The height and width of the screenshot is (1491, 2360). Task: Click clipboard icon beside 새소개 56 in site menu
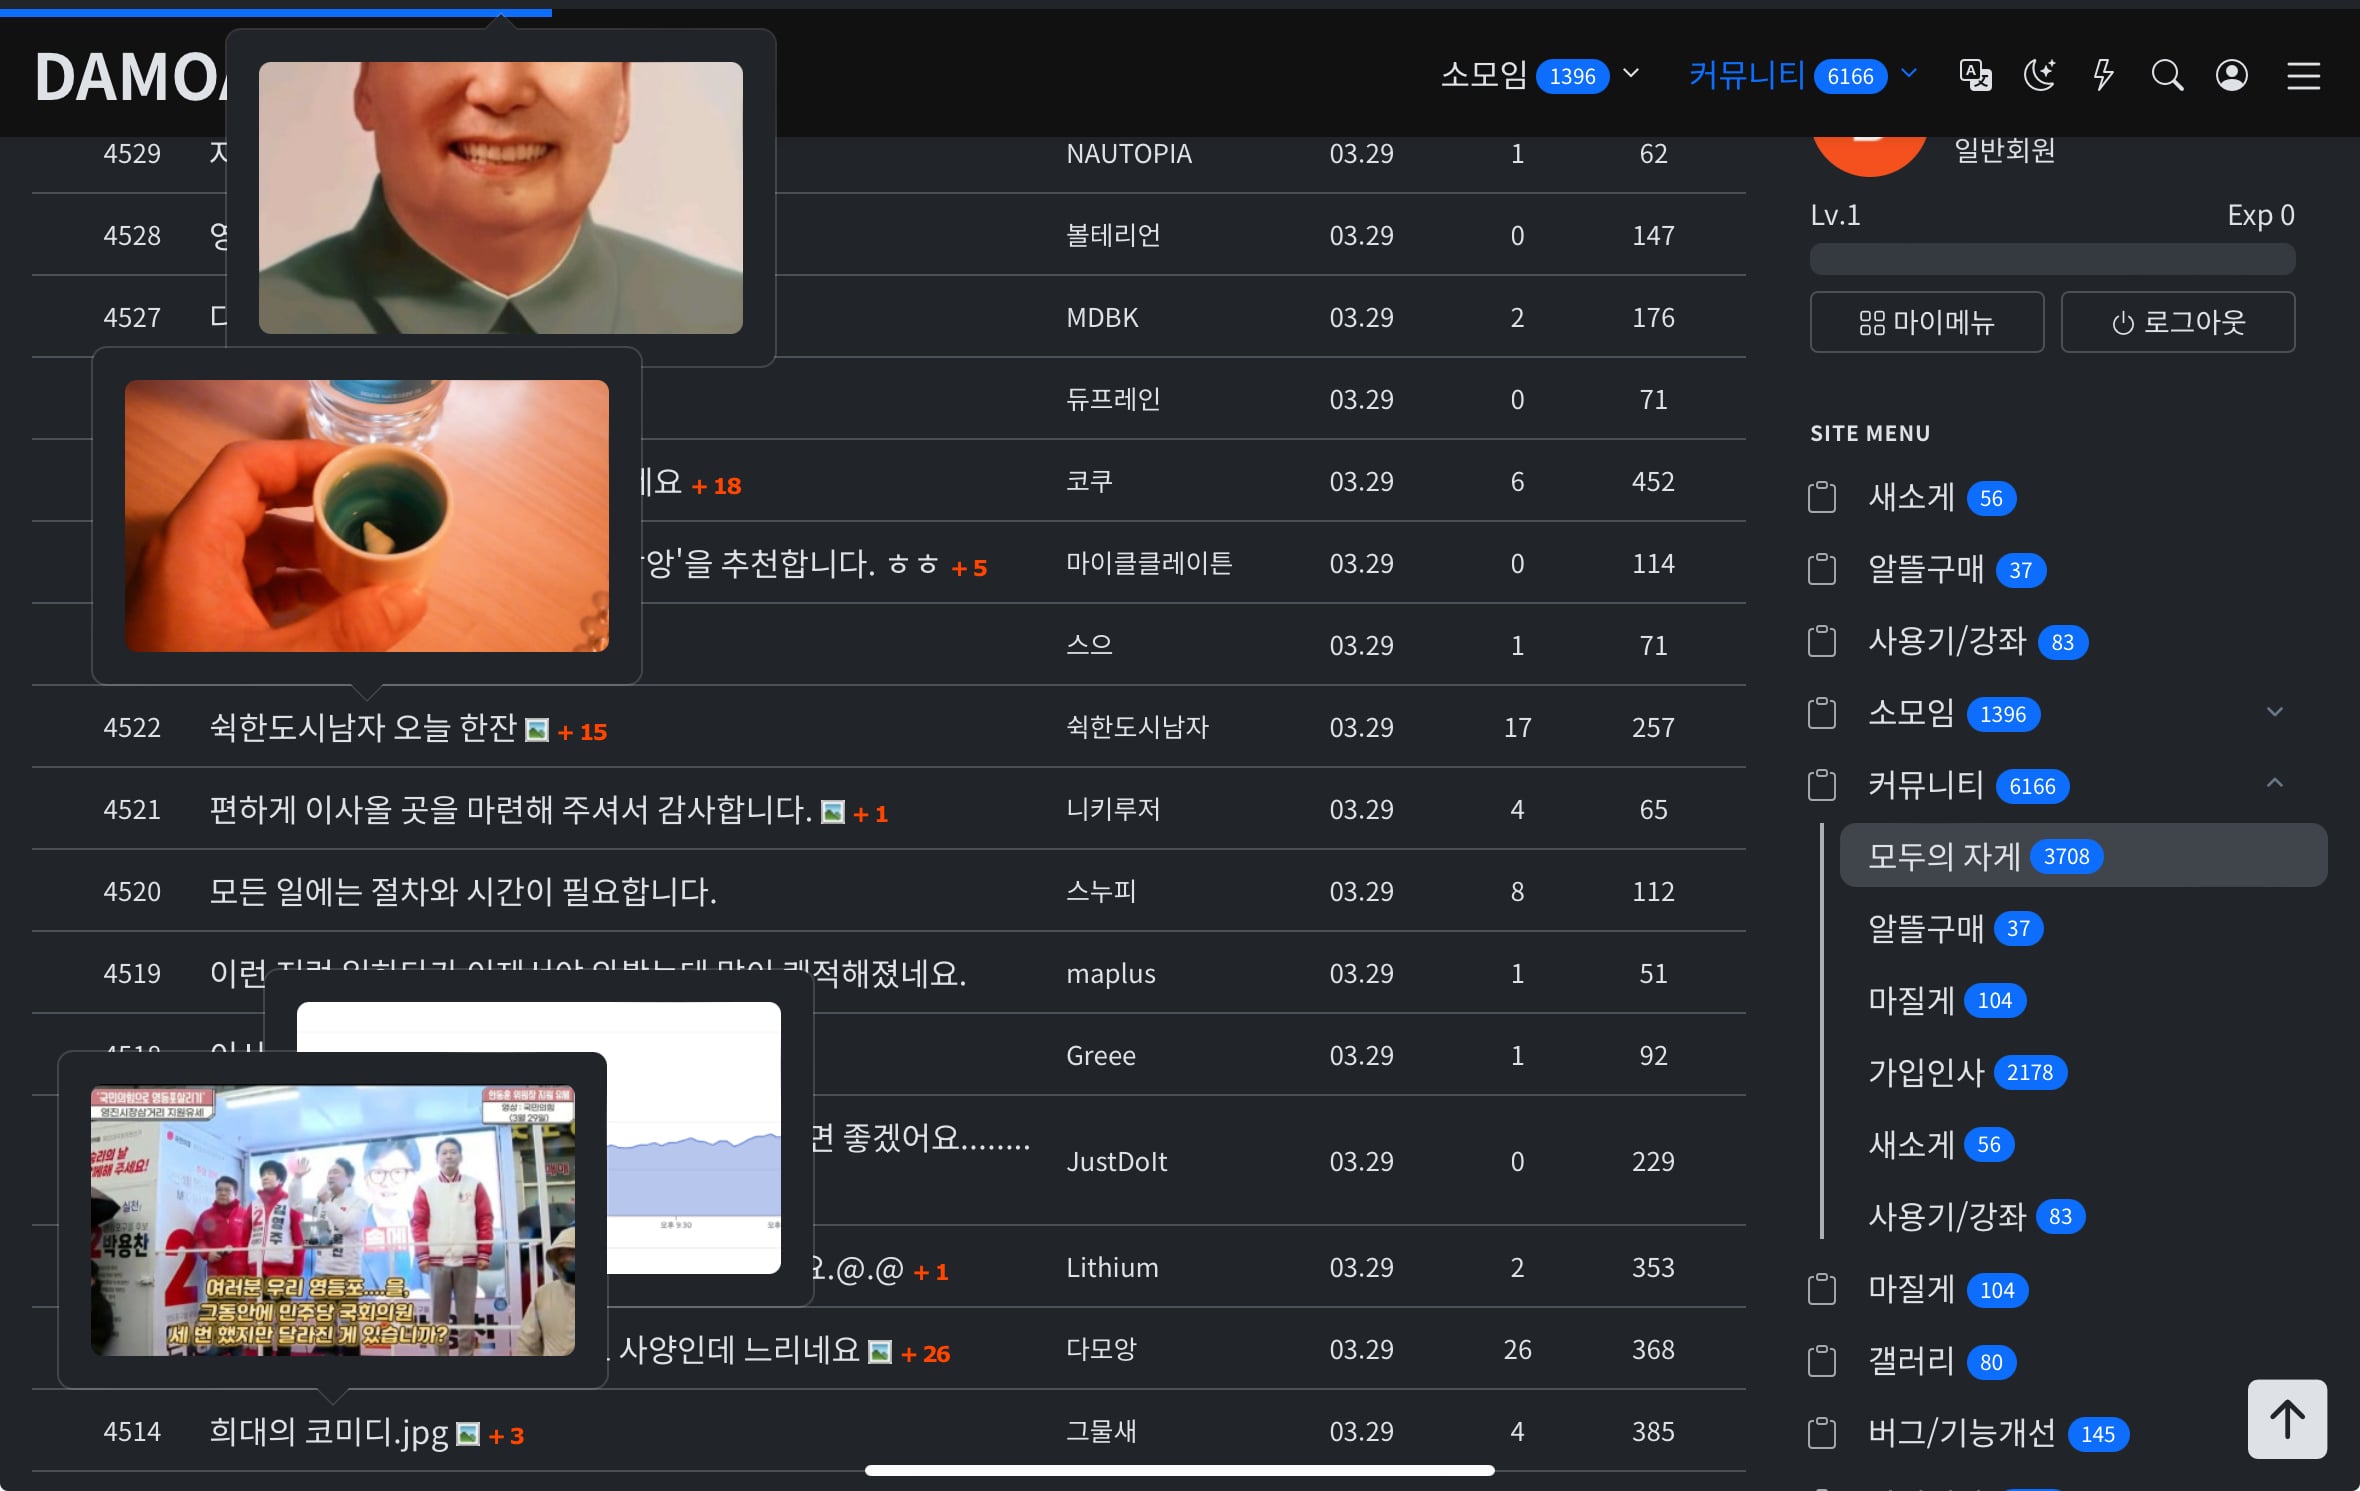tap(1822, 497)
